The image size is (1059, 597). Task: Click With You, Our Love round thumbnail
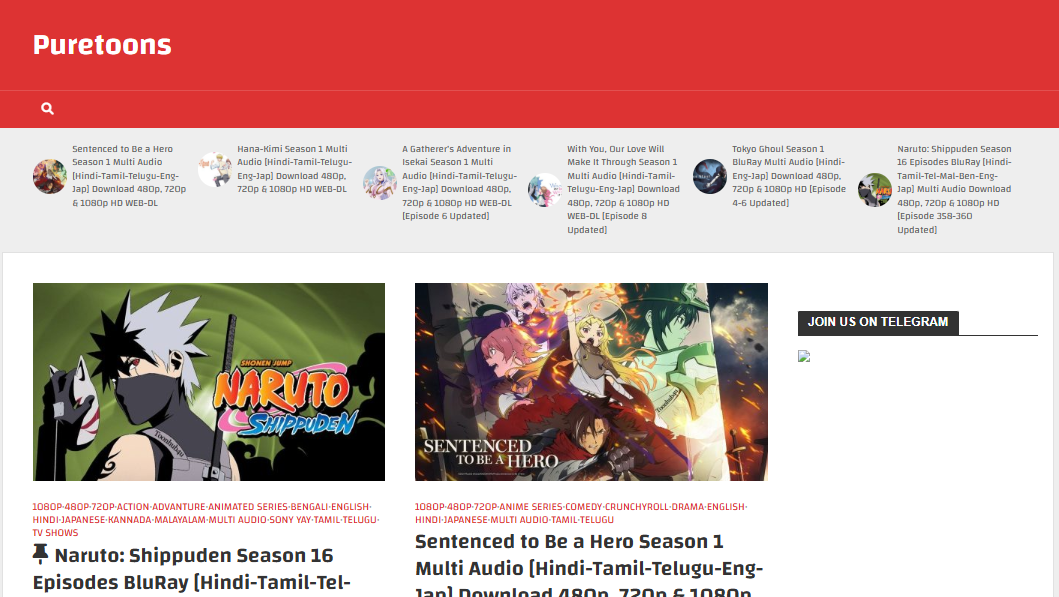click(x=545, y=189)
